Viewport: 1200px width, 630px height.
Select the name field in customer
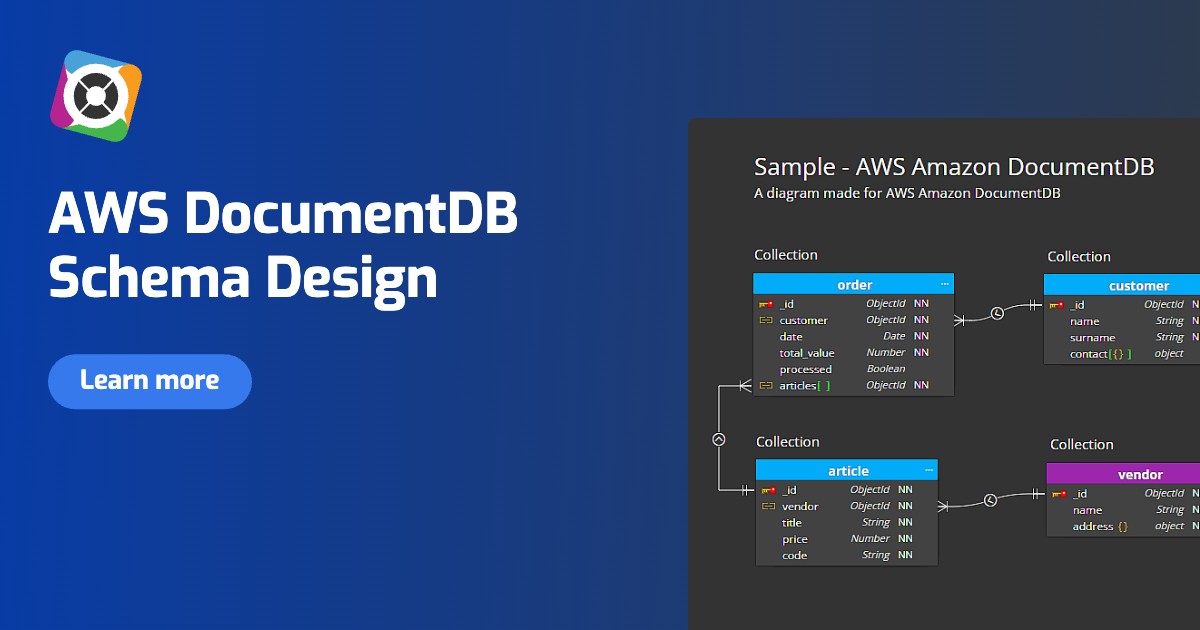(1085, 321)
